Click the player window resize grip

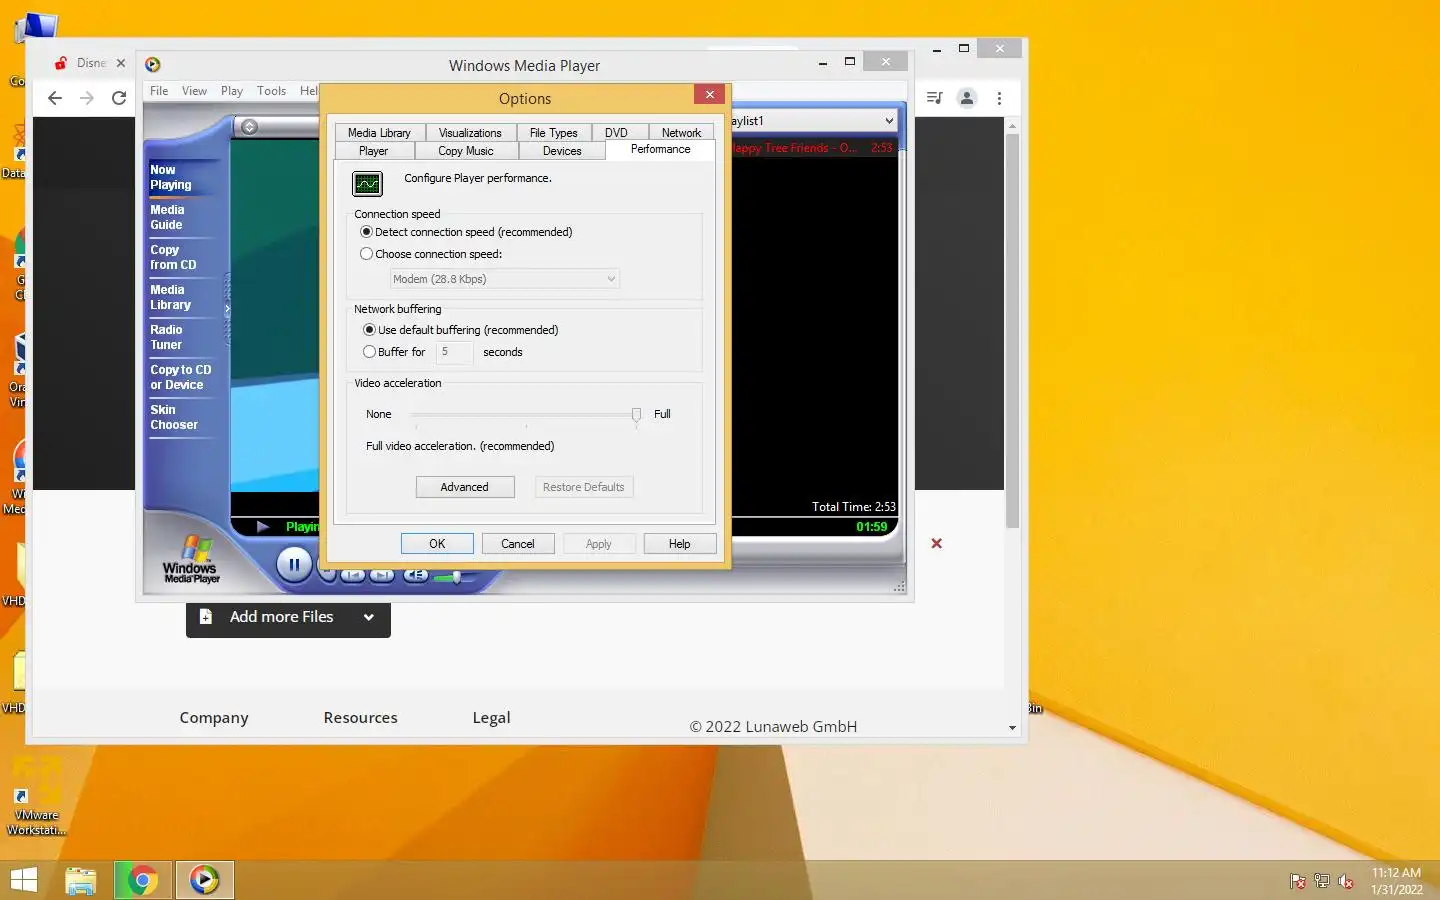pos(900,587)
